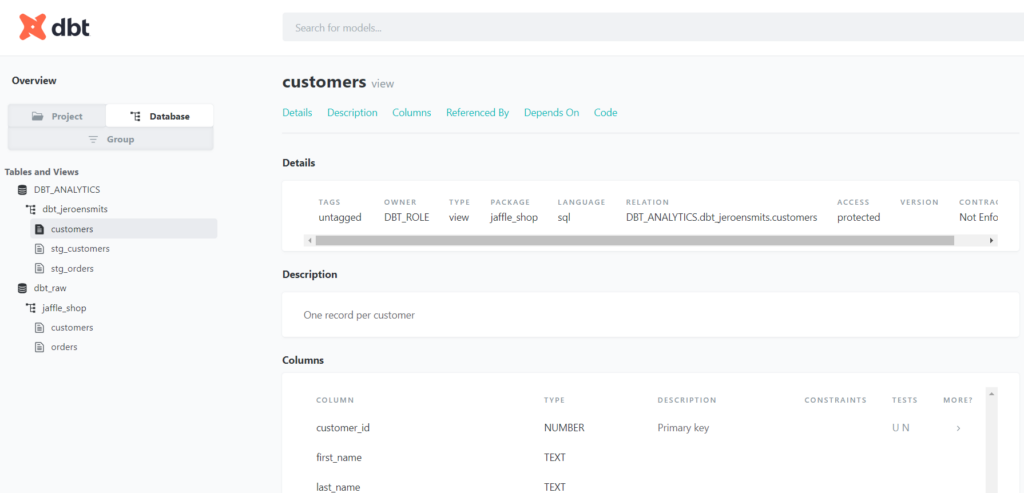This screenshot has height=493, width=1024.
Task: Click the protected access value
Action: click(x=859, y=217)
